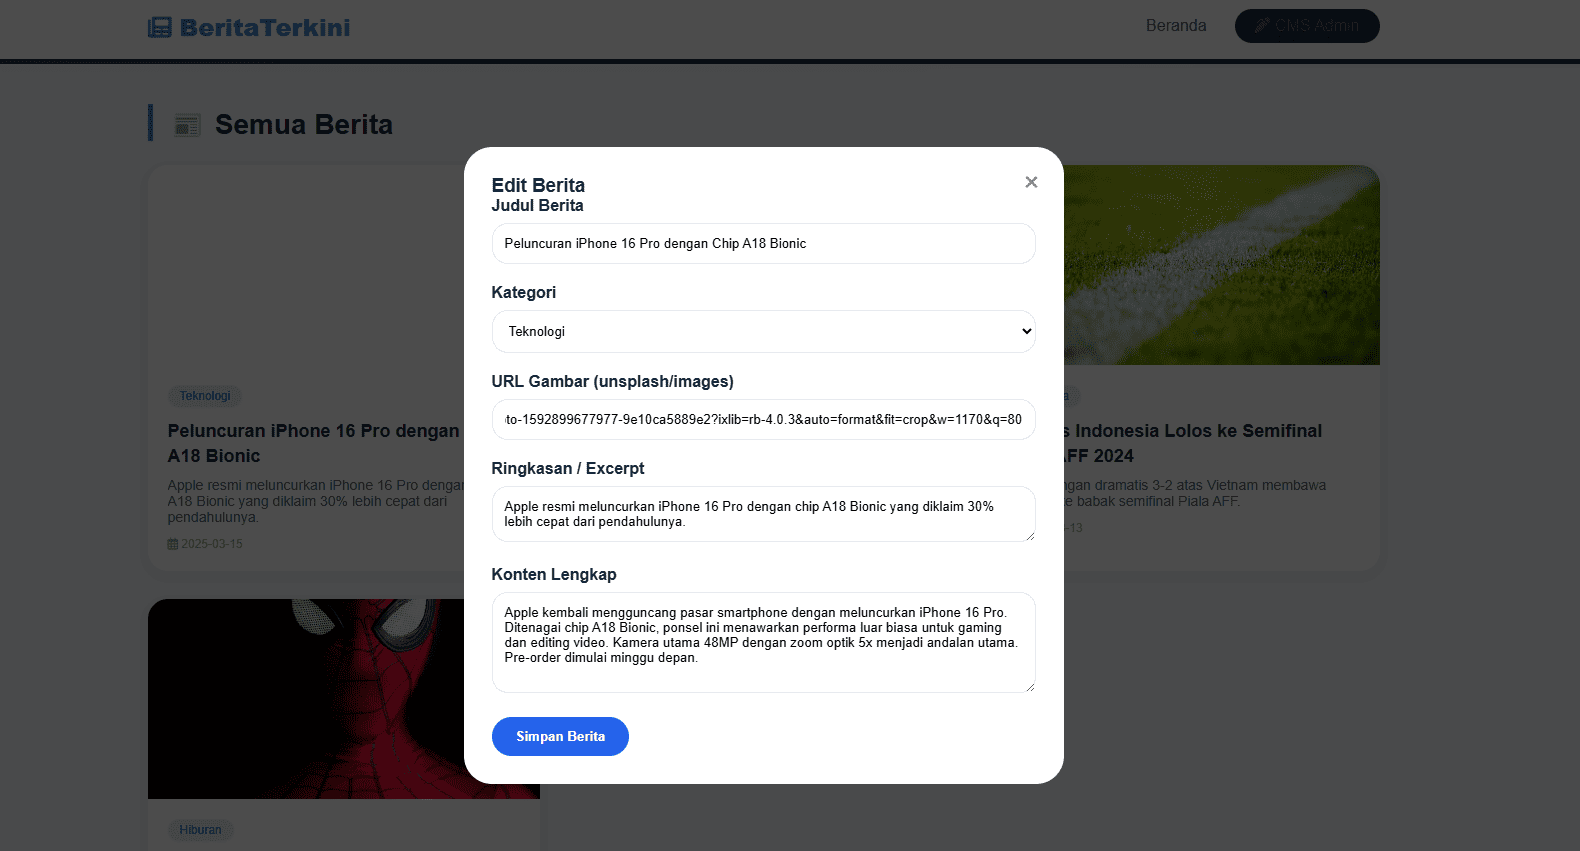
Task: Click the BeritaTerkini book logo icon
Action: 160,27
